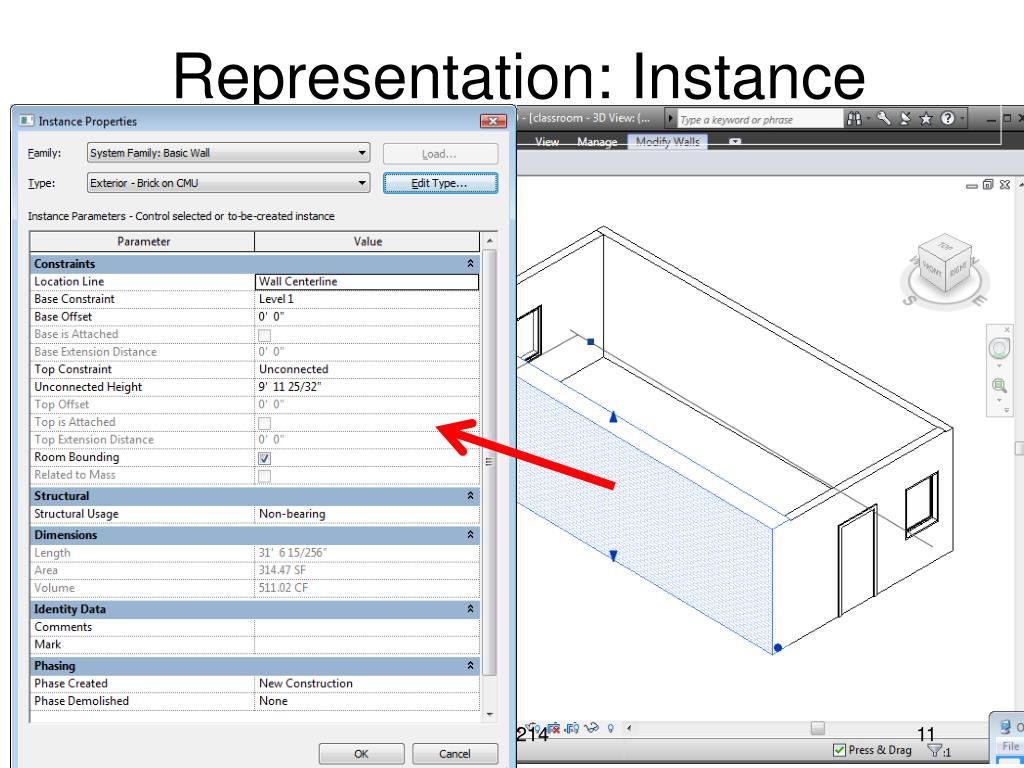Click the Structural Usage value Non-bearing
Screen dimensions: 1024x768
[x=367, y=514]
